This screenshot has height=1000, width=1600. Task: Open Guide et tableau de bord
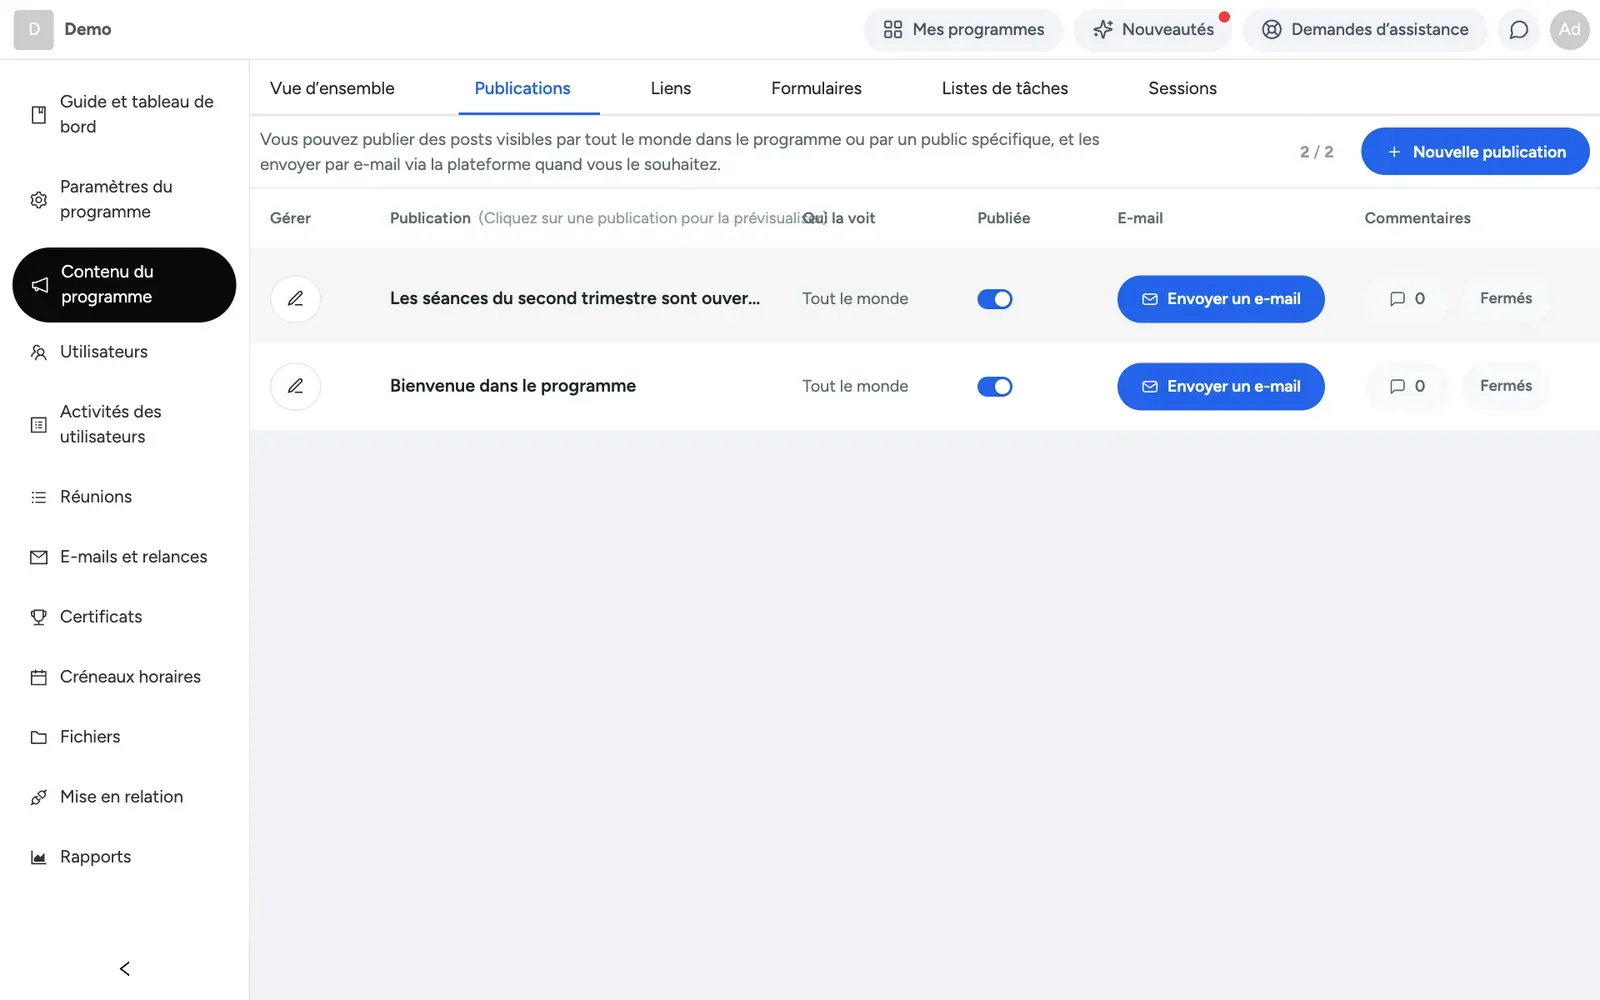coord(124,114)
